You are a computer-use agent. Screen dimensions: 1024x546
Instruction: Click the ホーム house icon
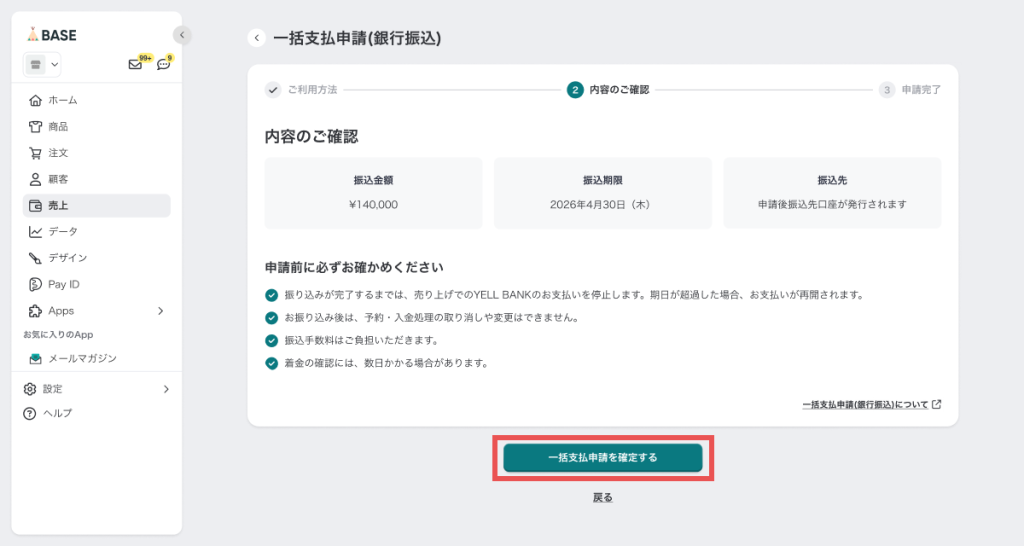(x=36, y=100)
